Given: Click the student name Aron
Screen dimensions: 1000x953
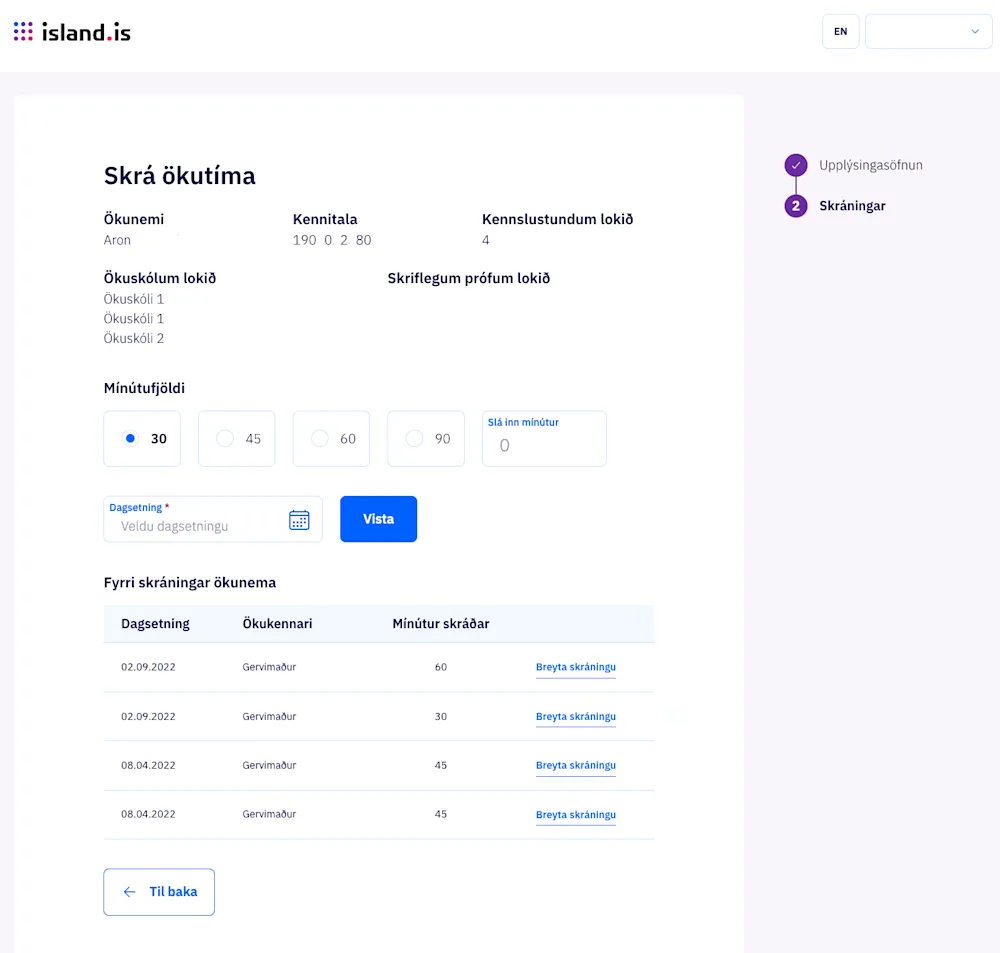Looking at the screenshot, I should (117, 240).
